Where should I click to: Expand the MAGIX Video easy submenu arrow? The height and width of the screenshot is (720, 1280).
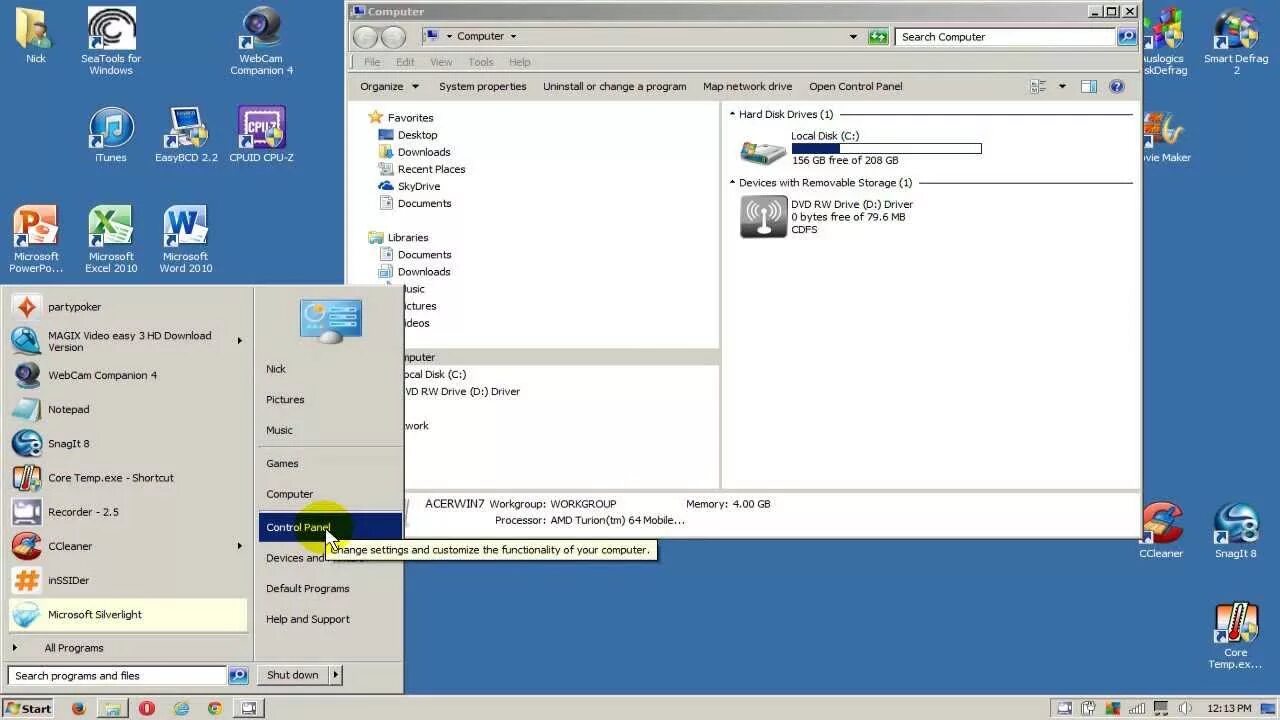point(239,341)
